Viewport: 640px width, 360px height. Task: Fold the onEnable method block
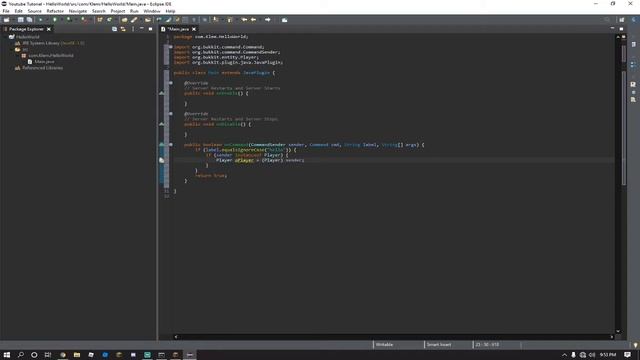[171, 83]
